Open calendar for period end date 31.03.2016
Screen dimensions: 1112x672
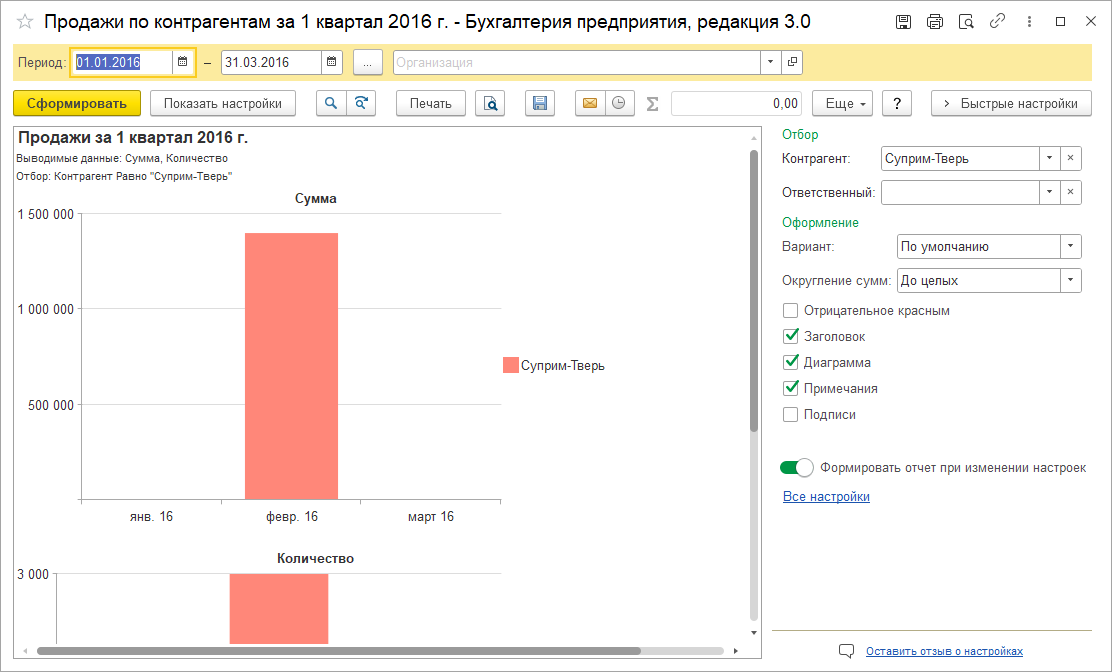(331, 62)
